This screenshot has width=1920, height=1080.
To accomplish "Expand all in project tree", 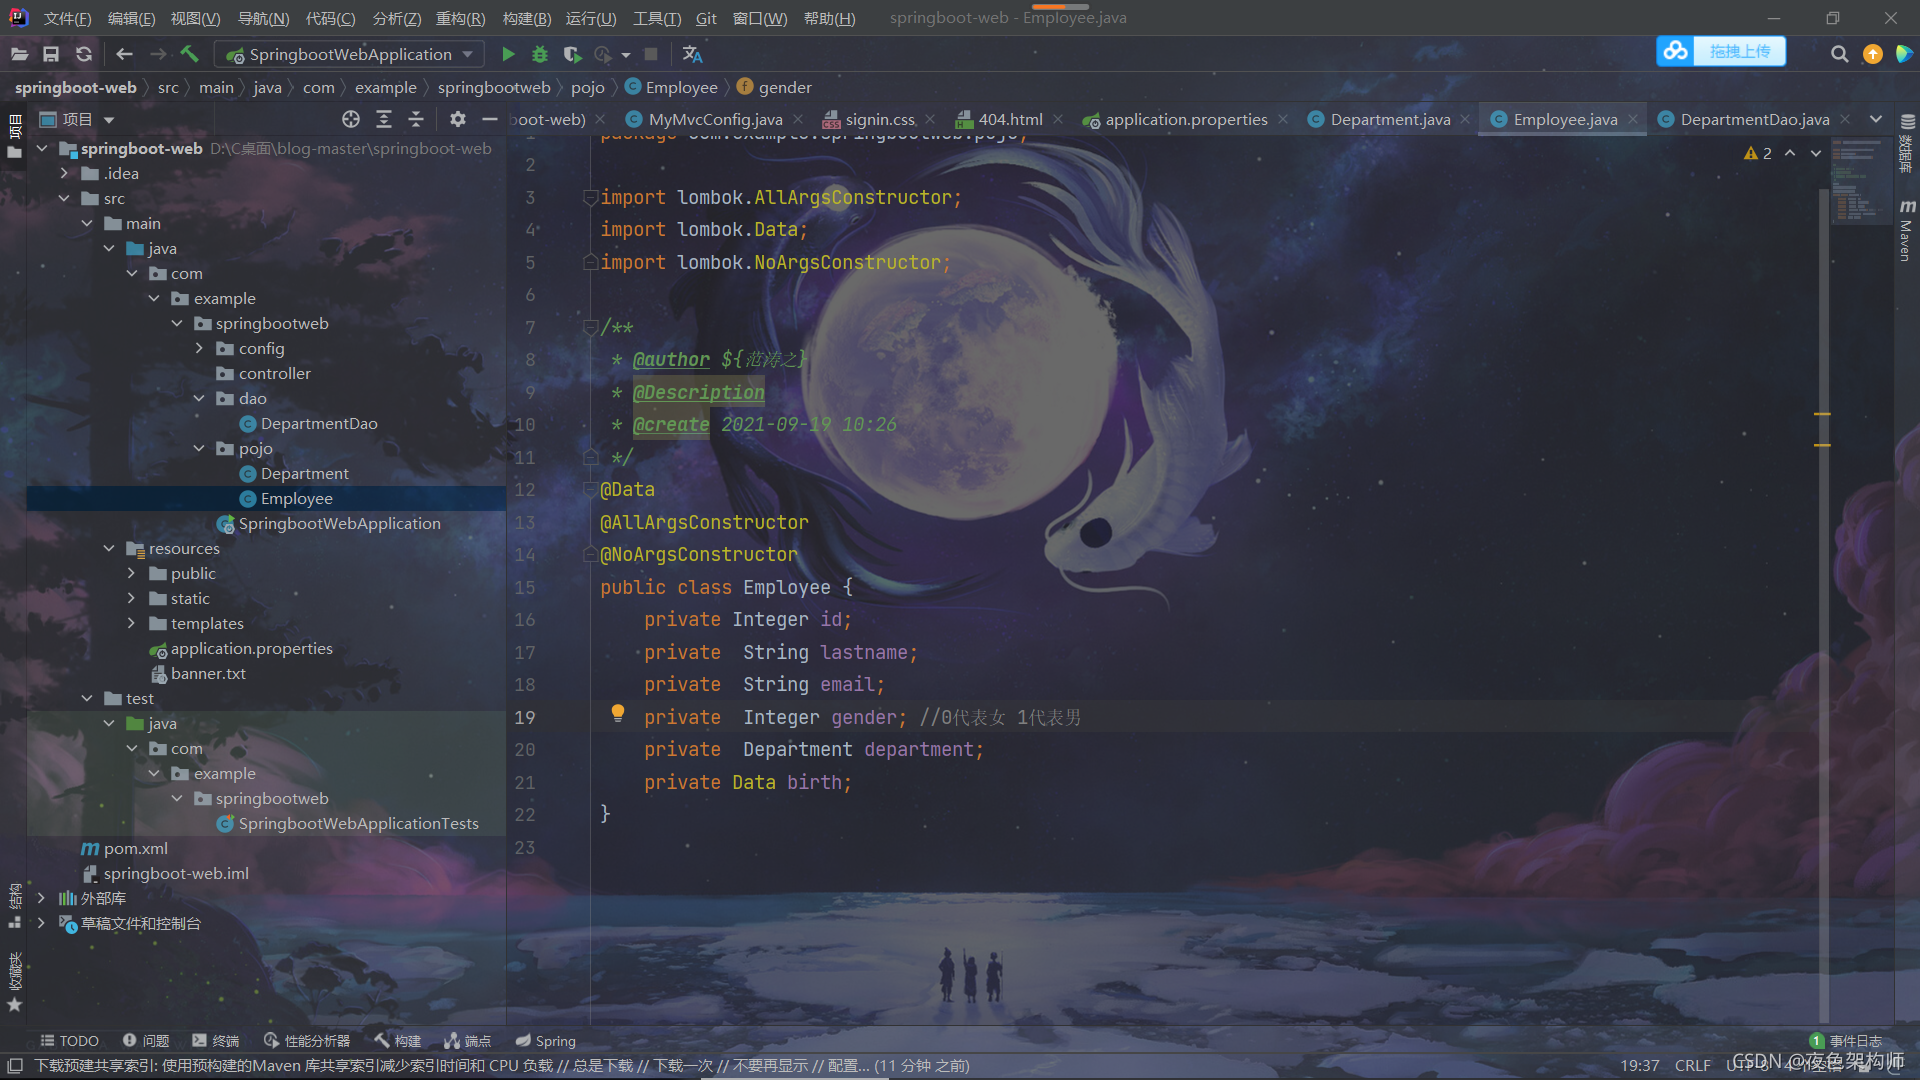I will (384, 119).
